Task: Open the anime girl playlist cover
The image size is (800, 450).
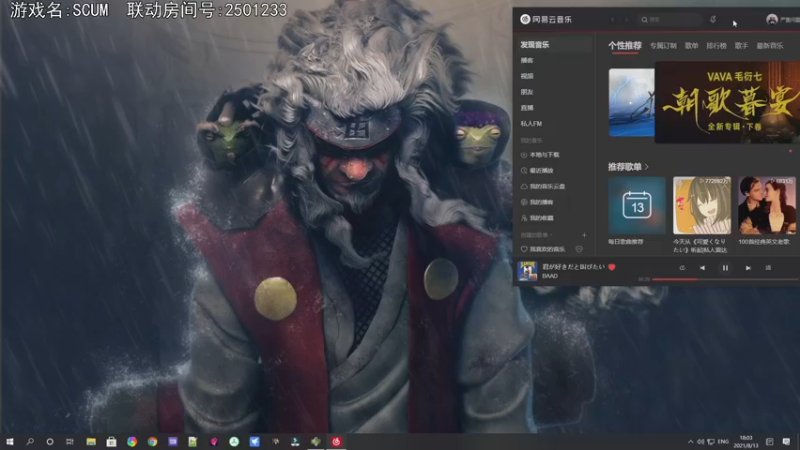Action: (x=702, y=205)
